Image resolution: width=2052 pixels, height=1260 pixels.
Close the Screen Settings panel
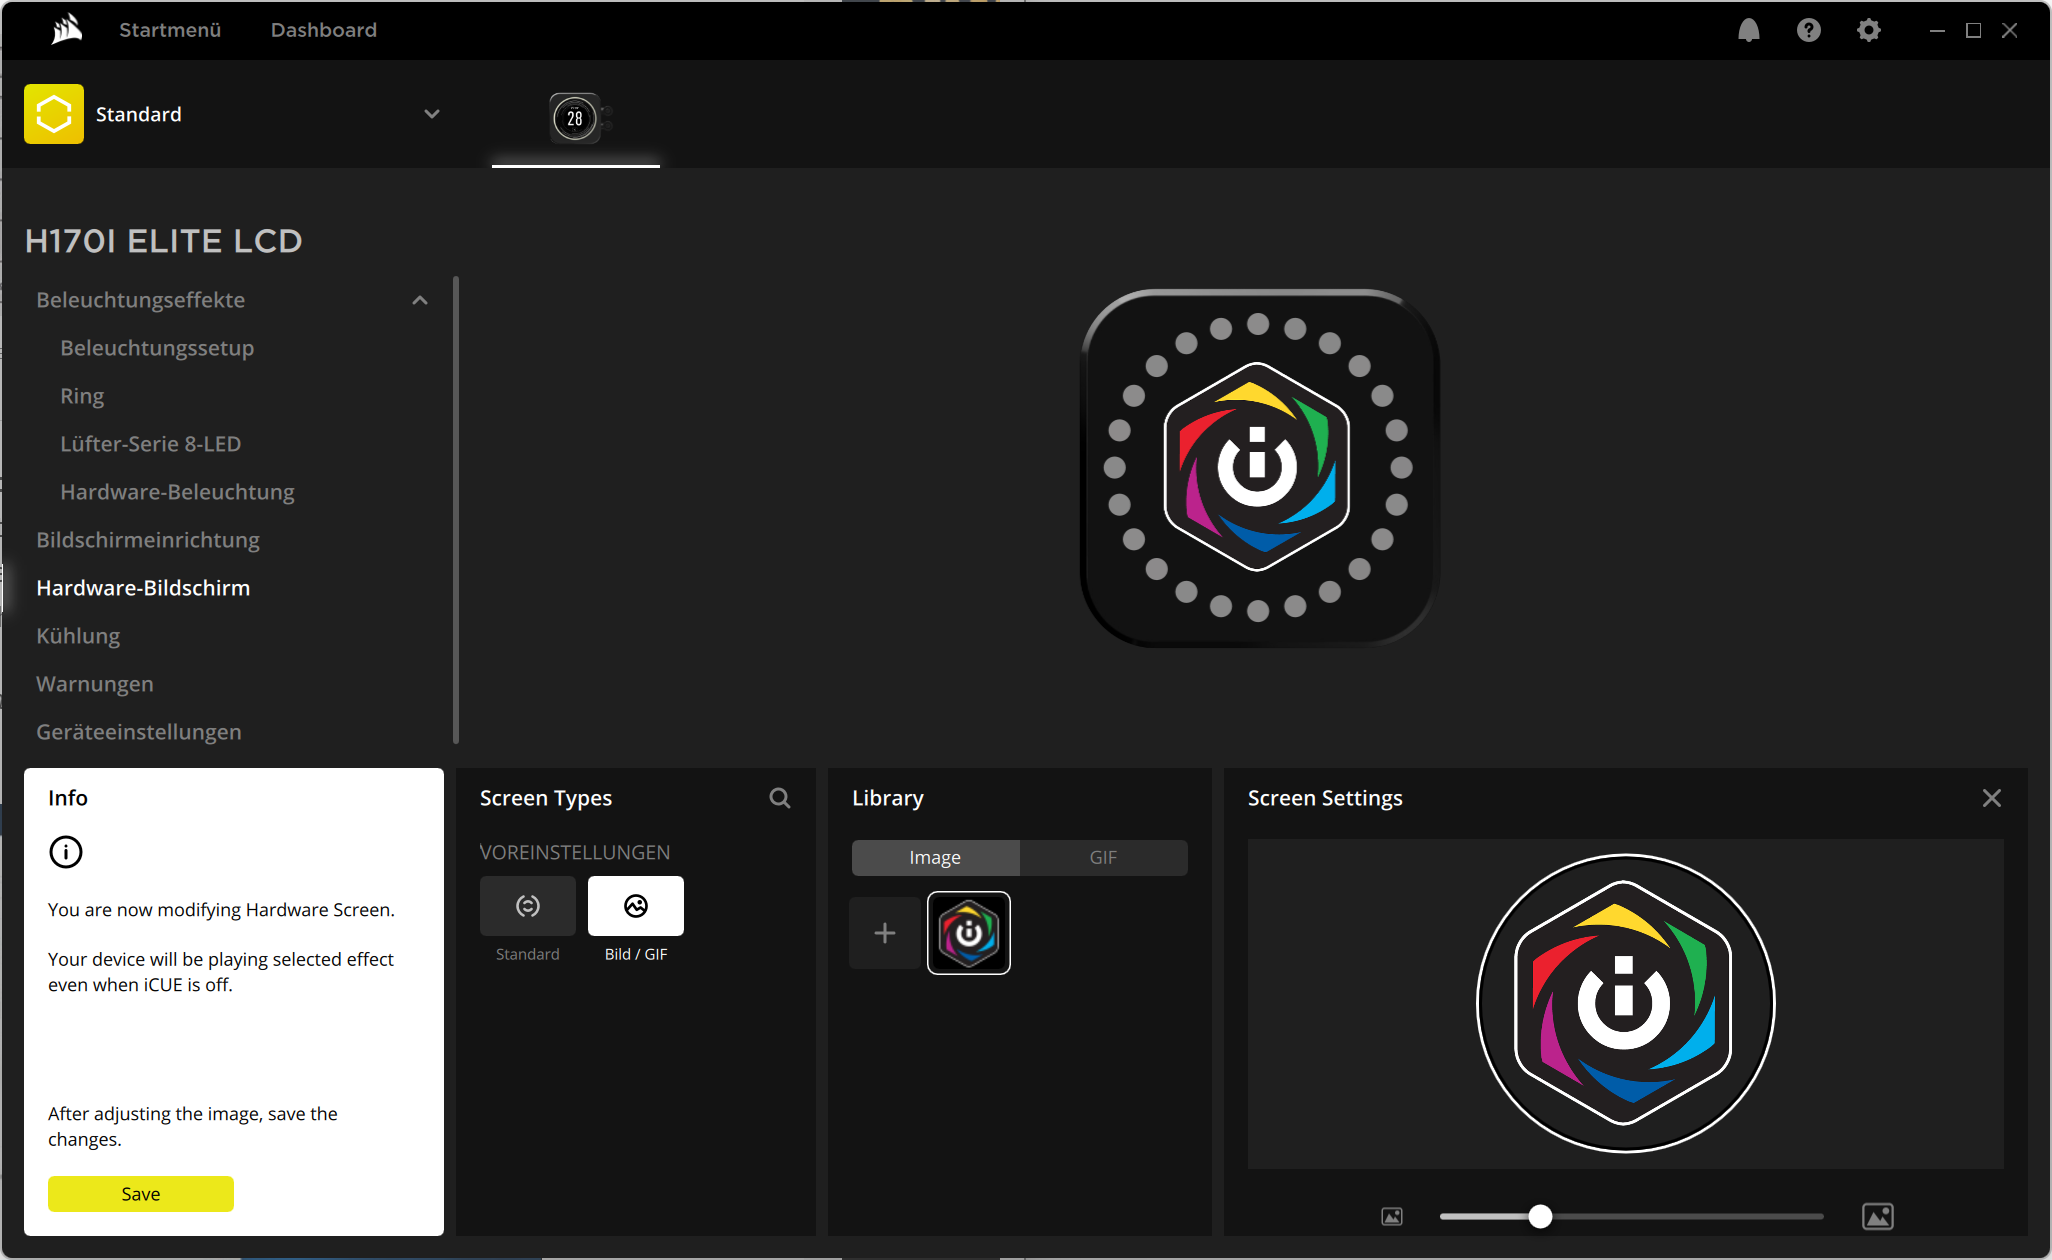pos(1992,798)
